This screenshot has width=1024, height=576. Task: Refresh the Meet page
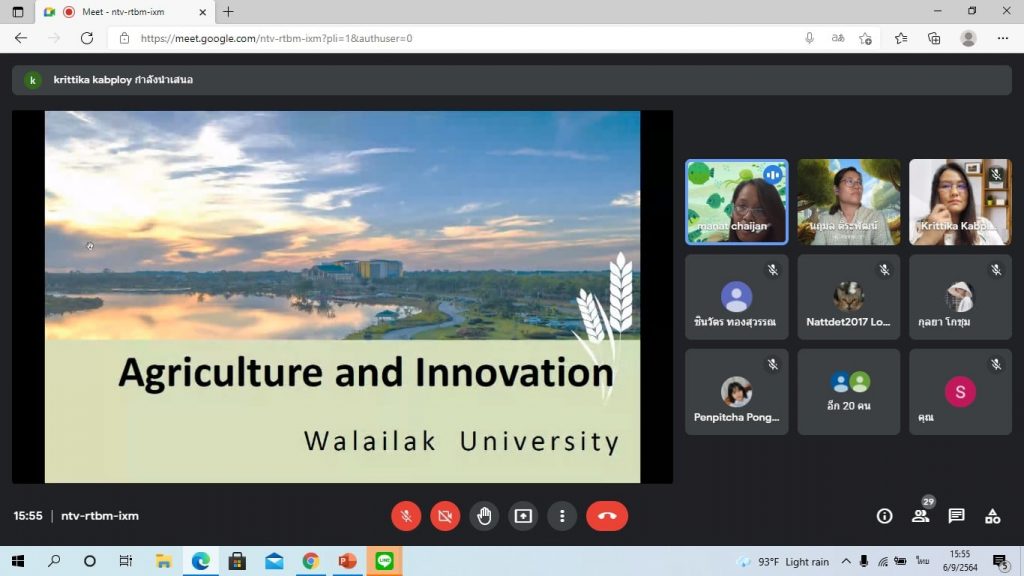click(x=87, y=38)
